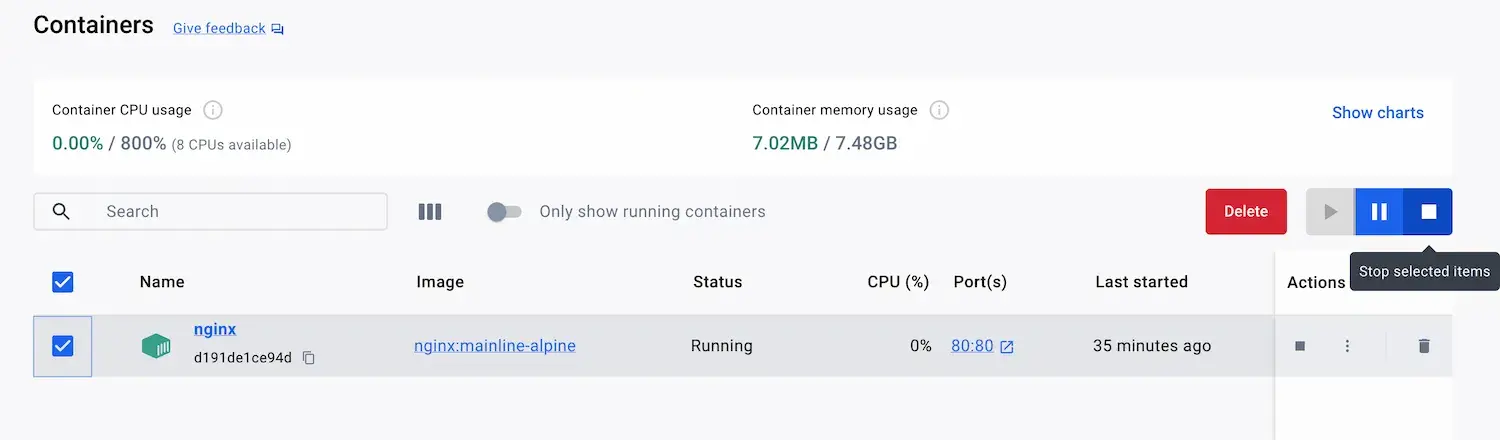Toggle Only show running containers
This screenshot has height=440, width=1500.
(504, 212)
